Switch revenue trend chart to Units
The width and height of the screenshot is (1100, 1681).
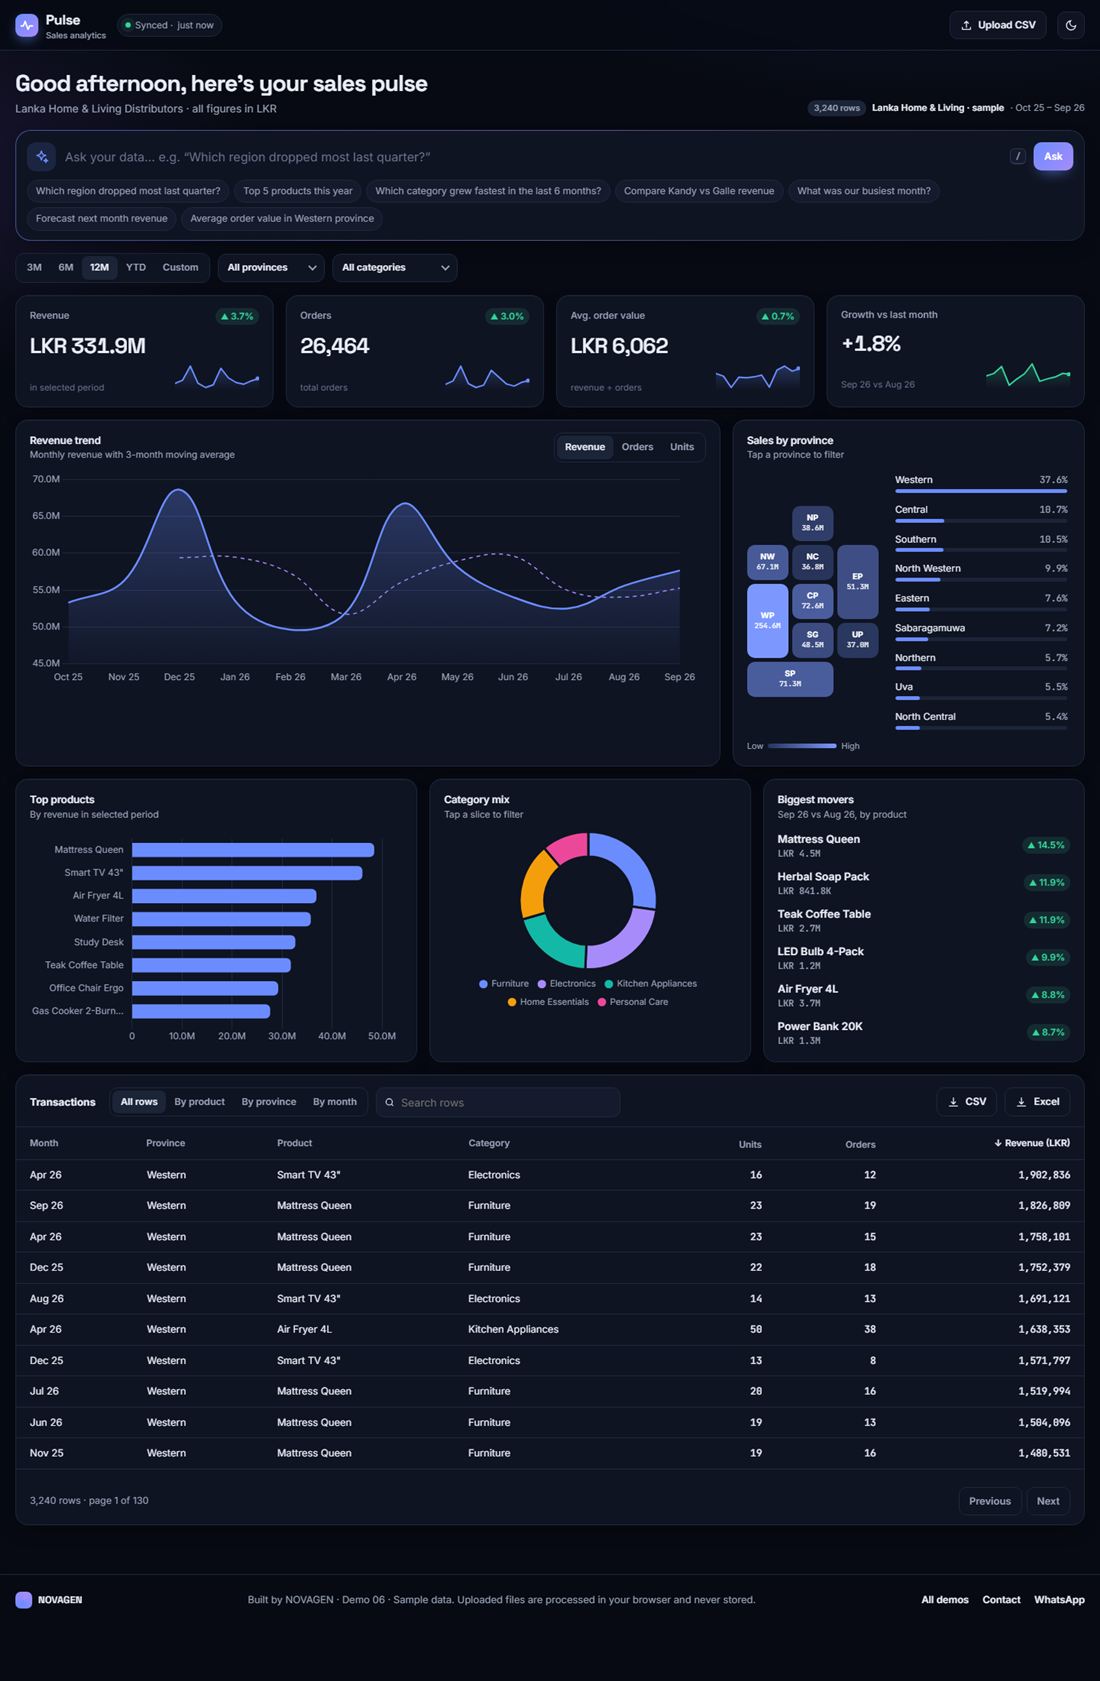682,447
